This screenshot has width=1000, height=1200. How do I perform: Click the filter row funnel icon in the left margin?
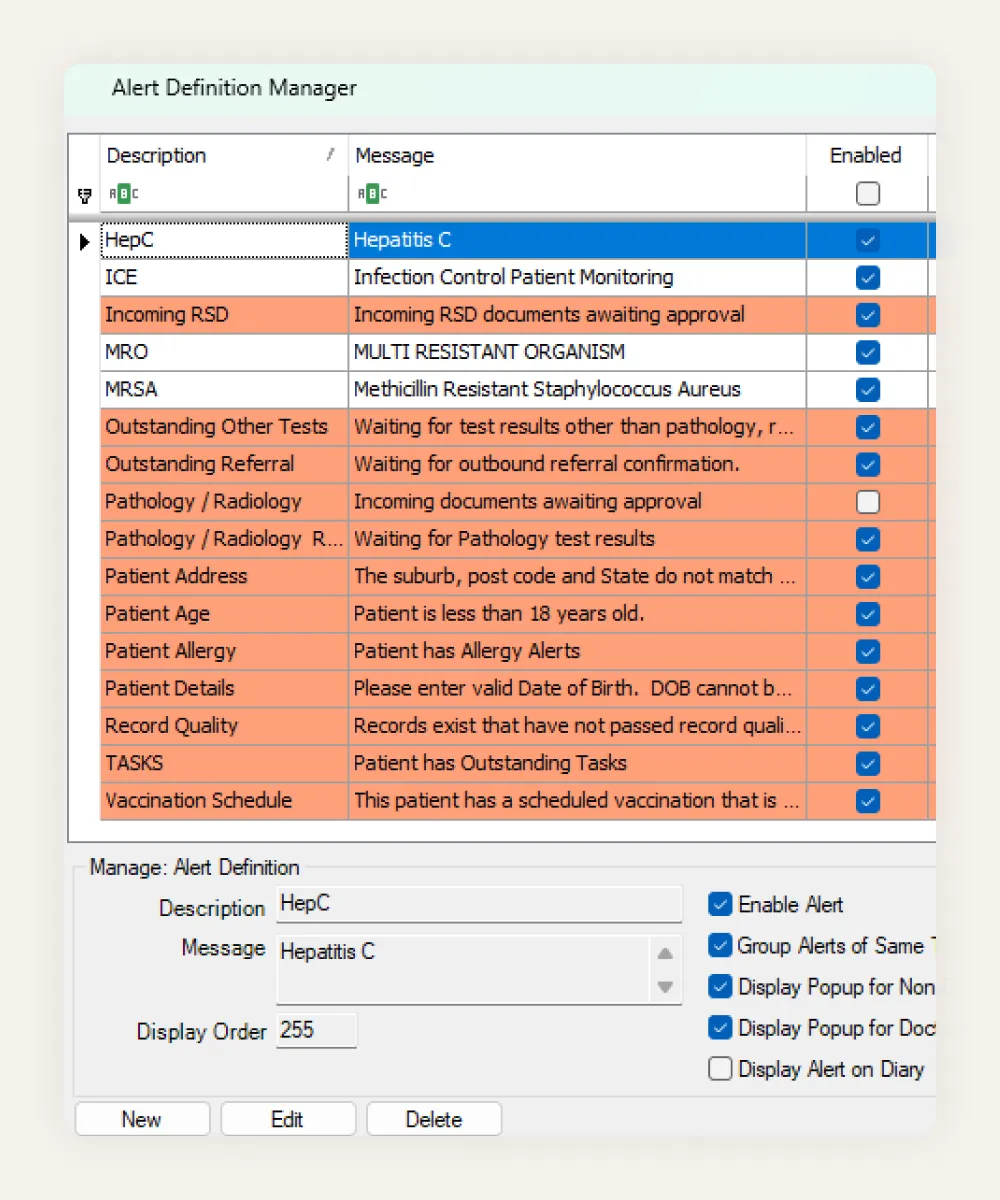(x=85, y=194)
